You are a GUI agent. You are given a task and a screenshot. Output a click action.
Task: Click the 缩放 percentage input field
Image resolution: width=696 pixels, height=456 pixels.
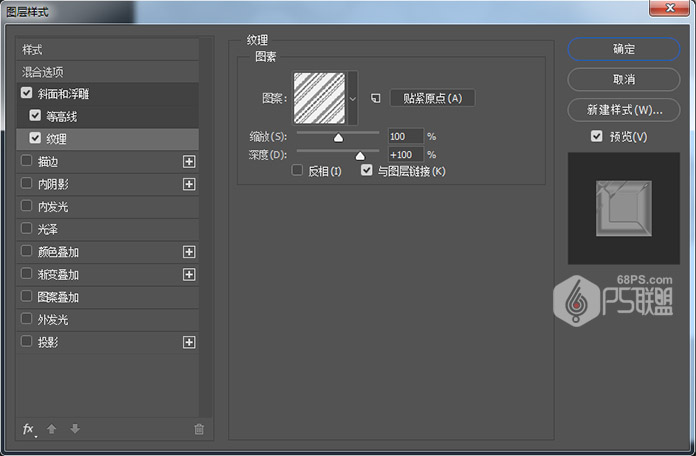coord(406,136)
